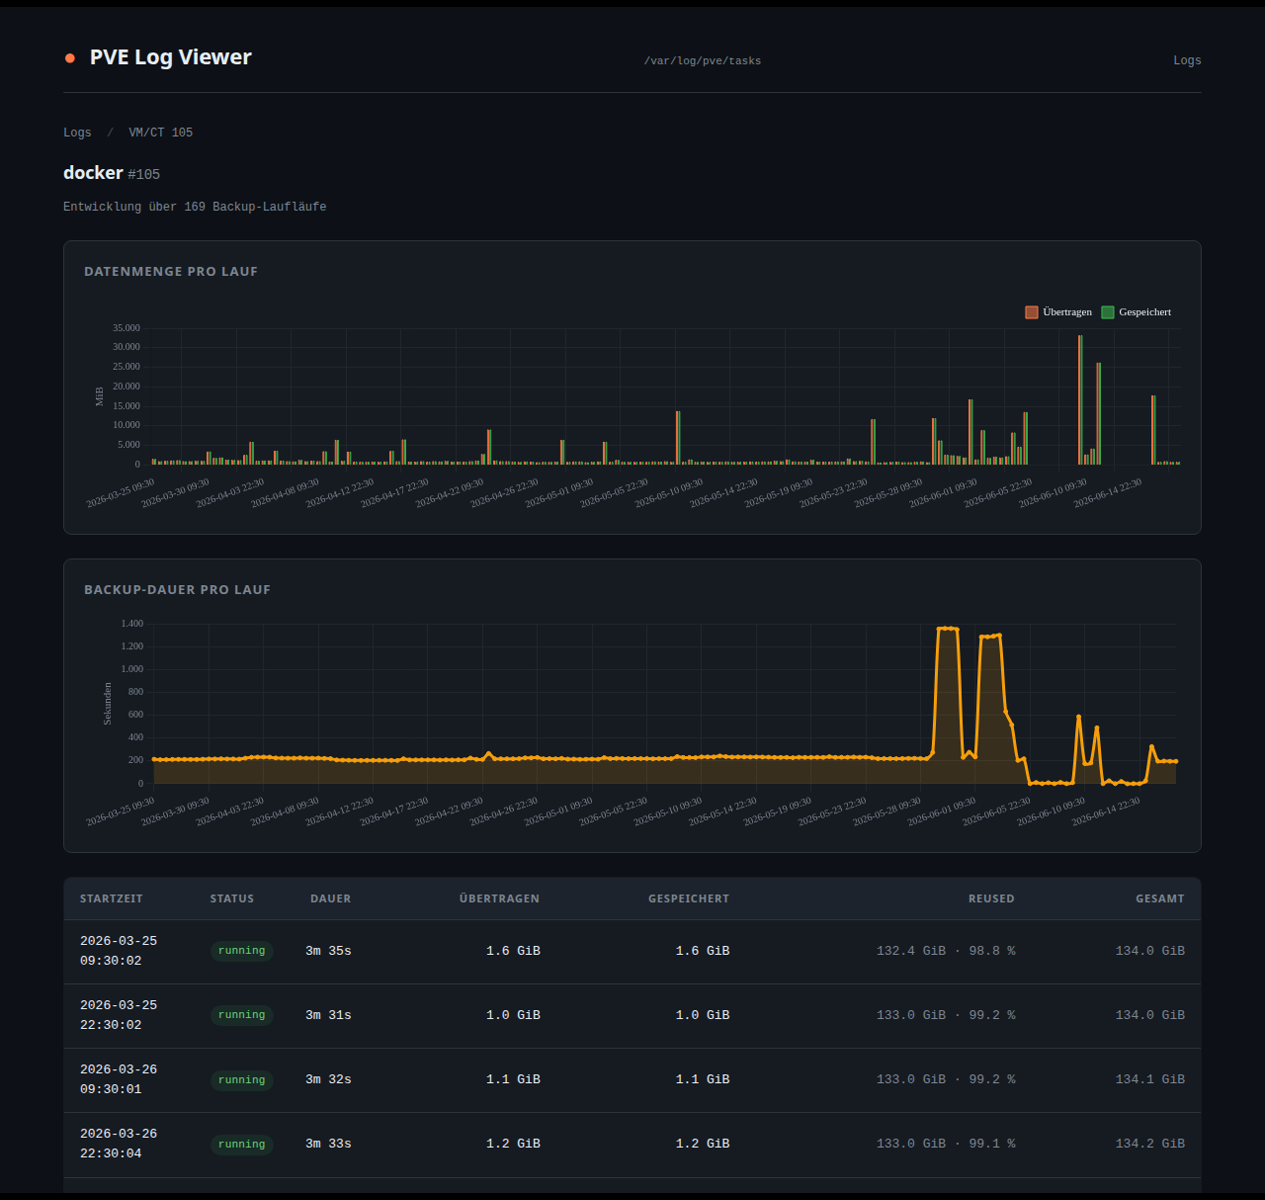Click the 1.2 GiB Gespeichert value
The image size is (1265, 1200).
702,1144
